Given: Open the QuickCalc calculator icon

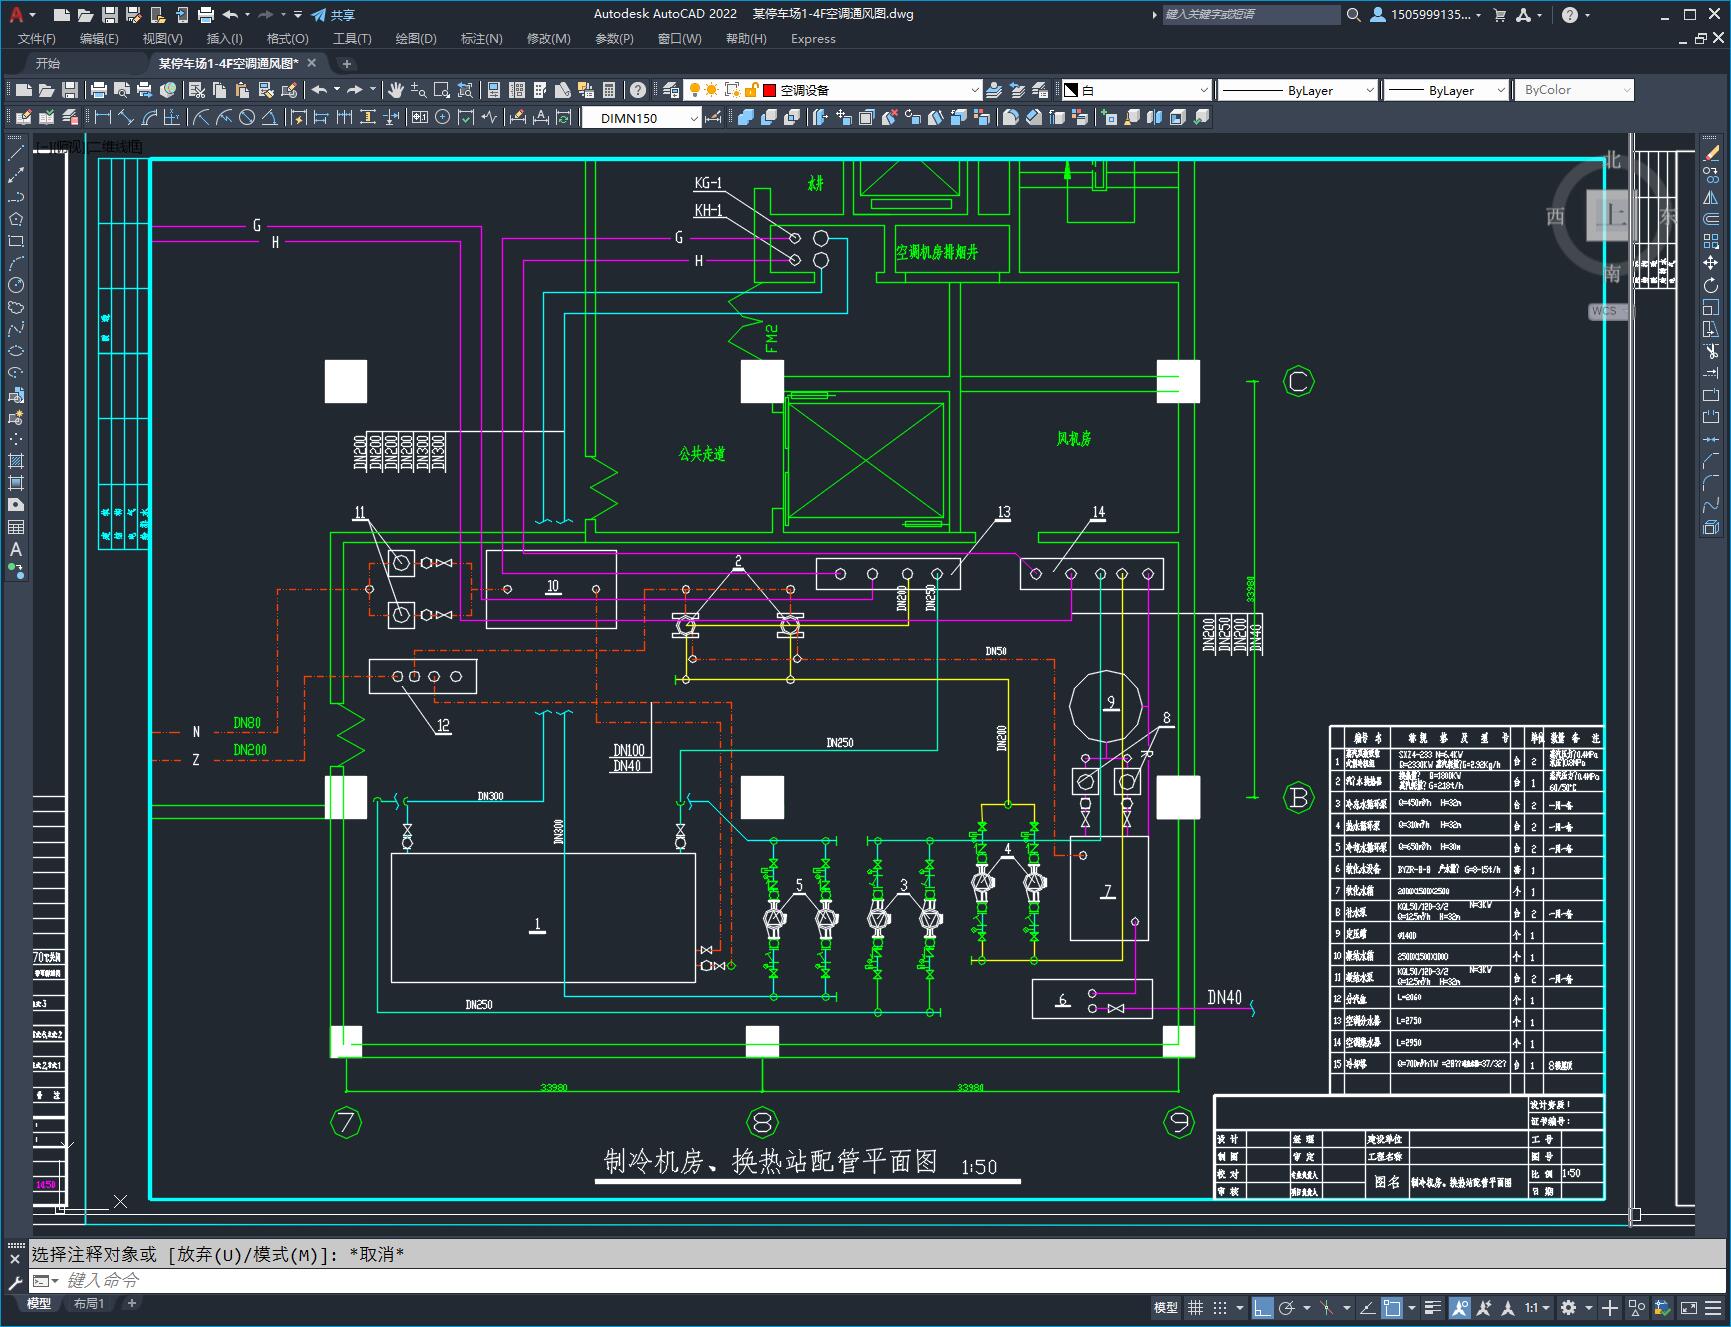Looking at the screenshot, I should point(609,90).
